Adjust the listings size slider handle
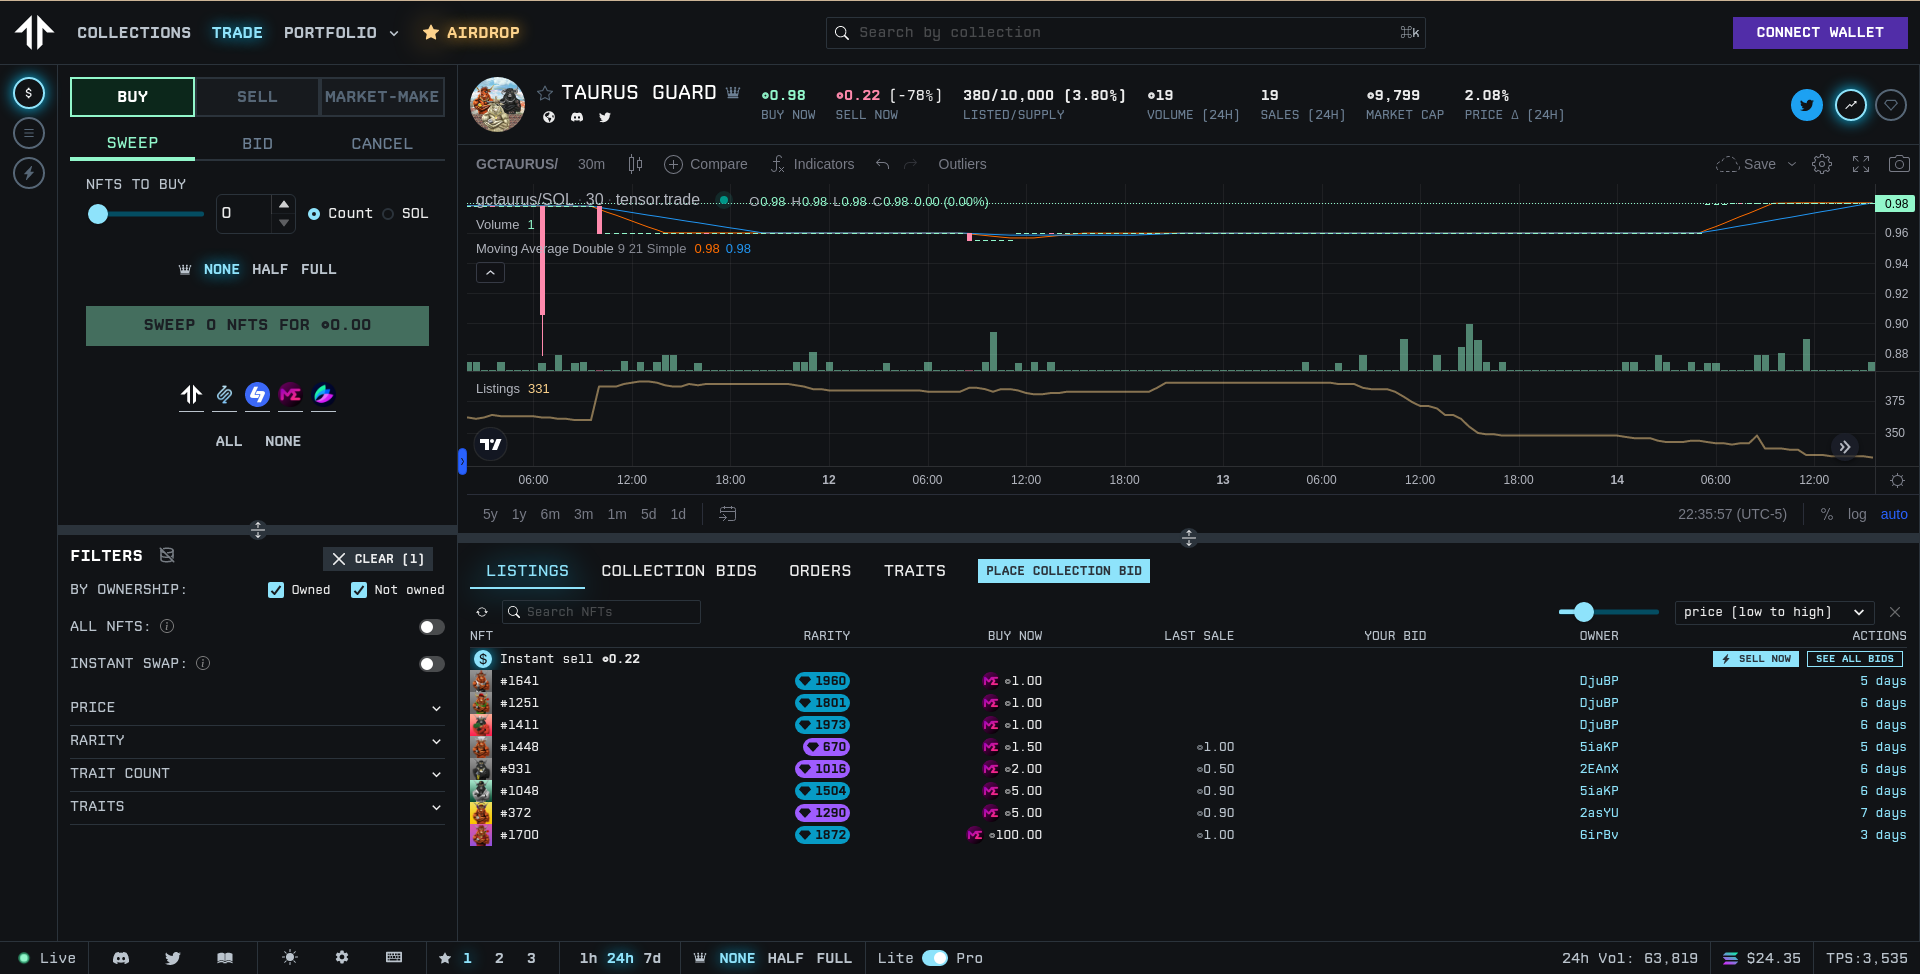 [1583, 612]
